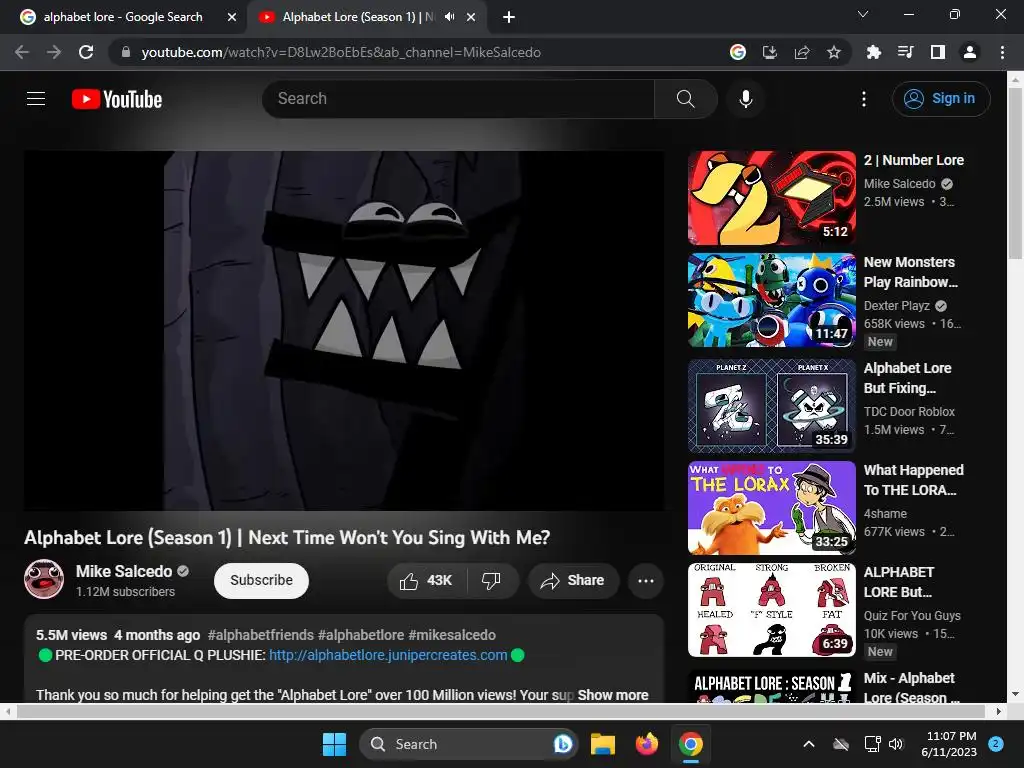1024x768 pixels.
Task: Open Mike Salcedo channel name link
Action: point(124,571)
